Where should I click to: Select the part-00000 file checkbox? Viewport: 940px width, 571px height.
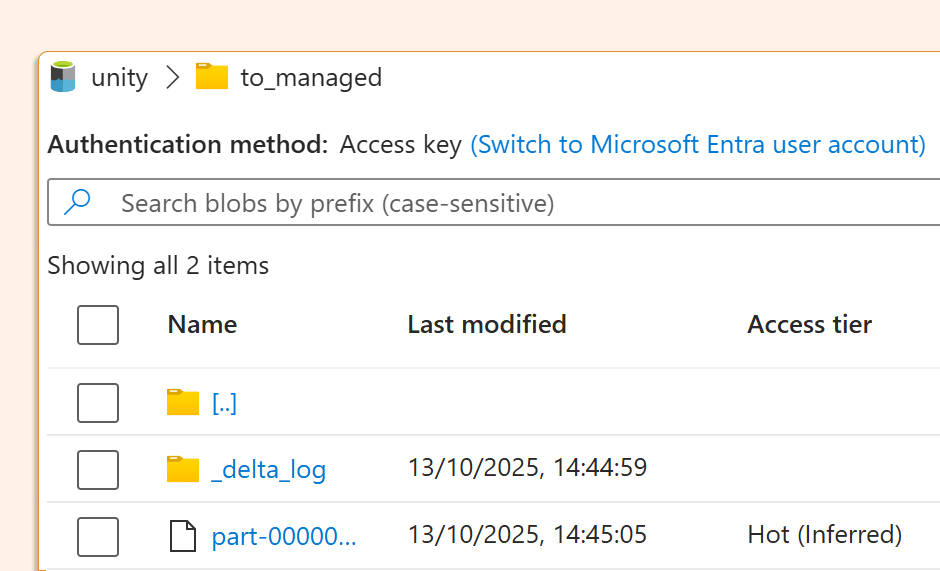(98, 536)
